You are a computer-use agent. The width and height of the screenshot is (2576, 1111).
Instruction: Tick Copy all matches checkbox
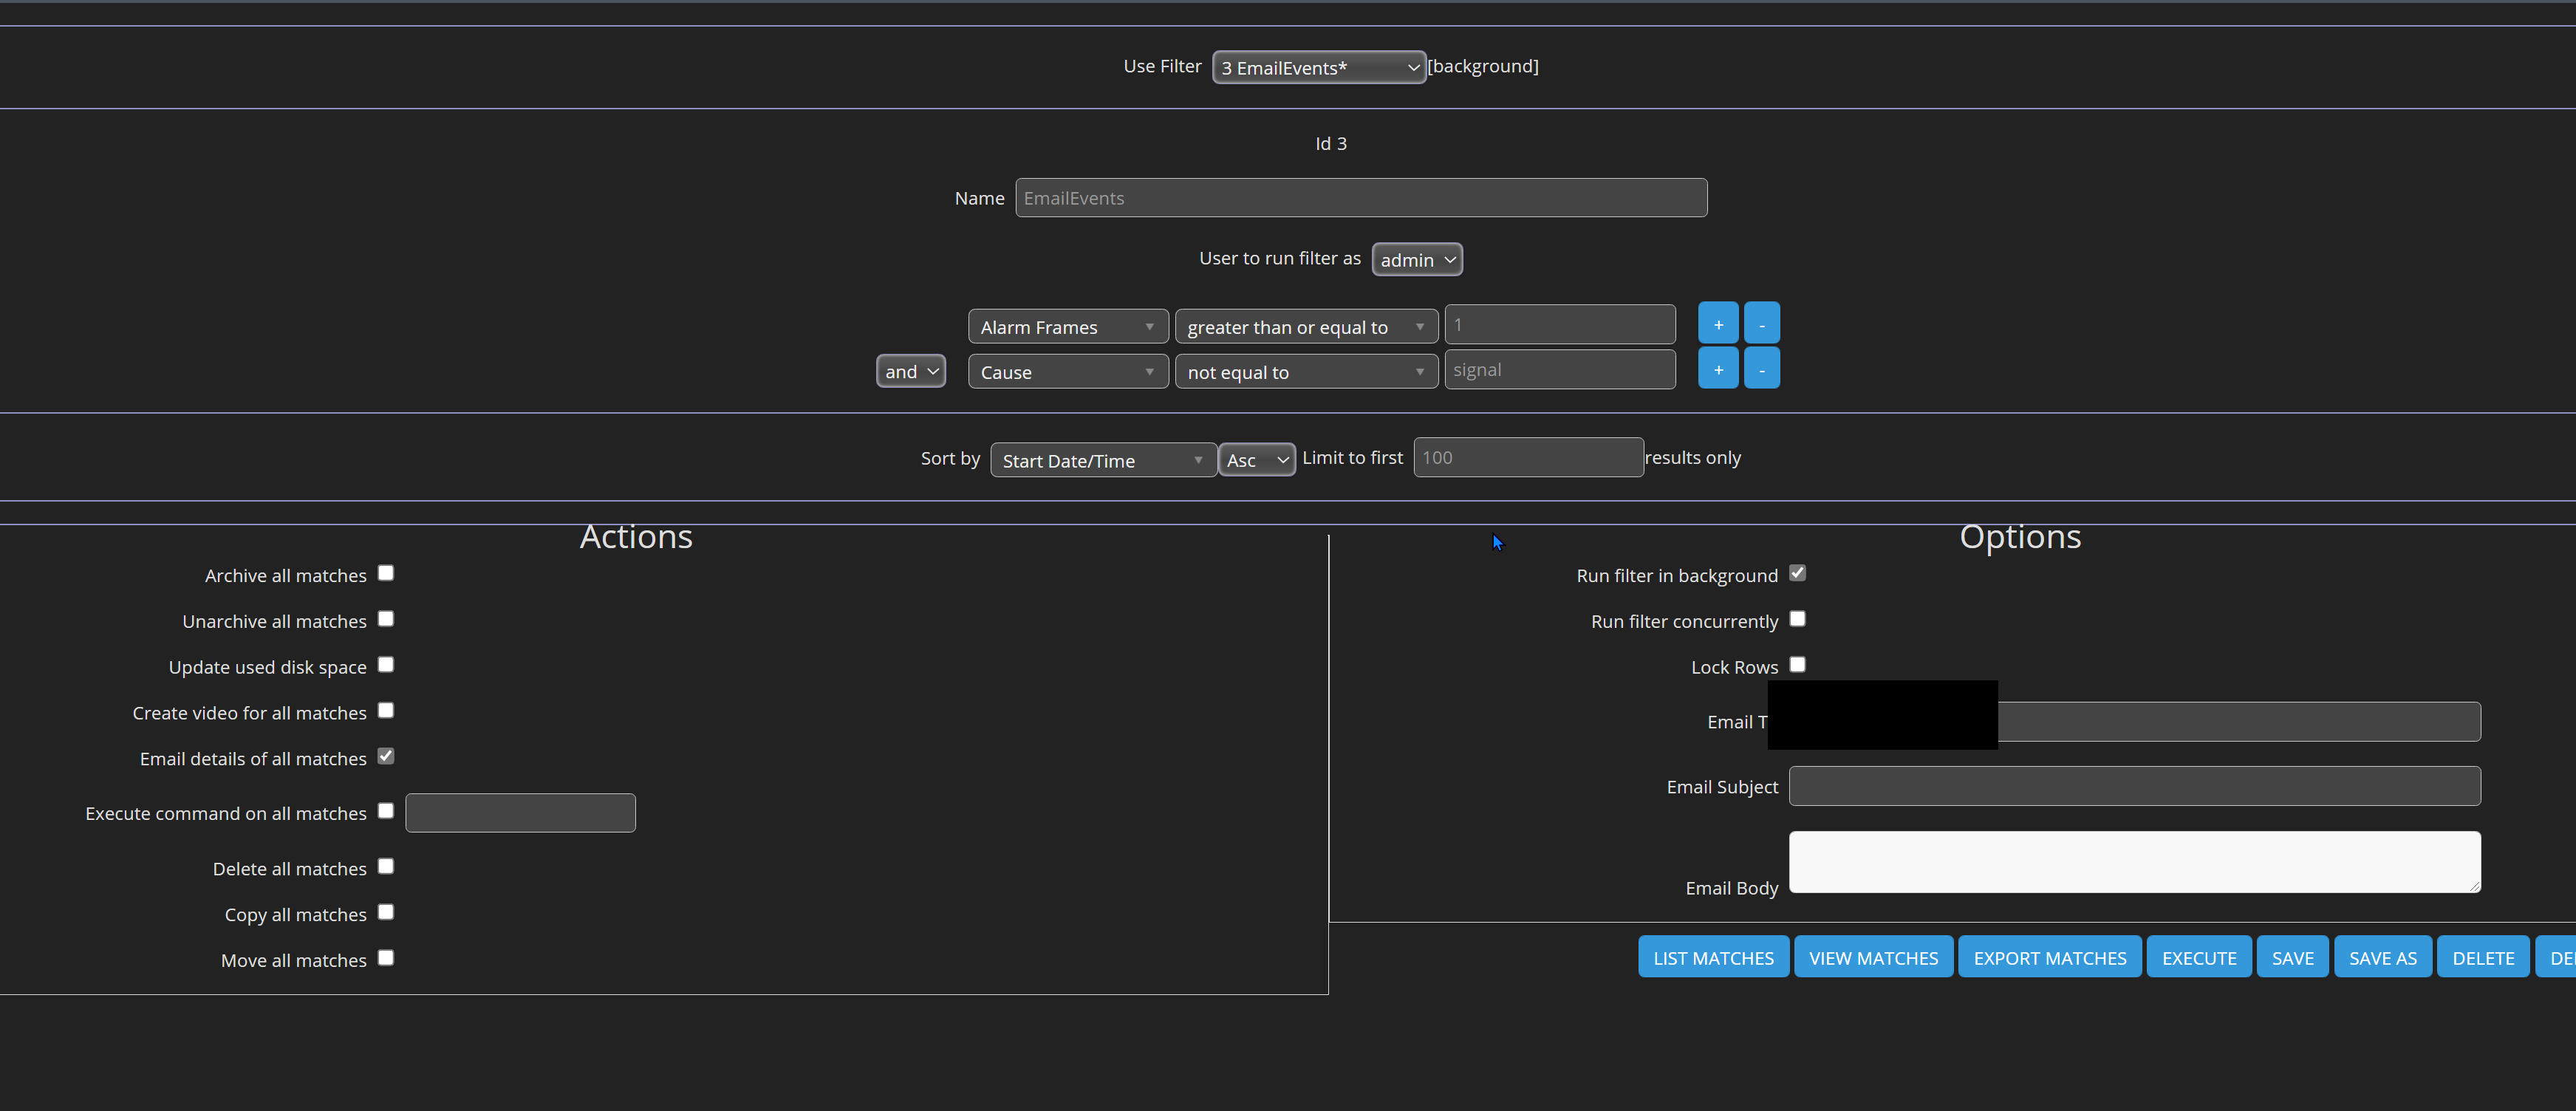(386, 913)
